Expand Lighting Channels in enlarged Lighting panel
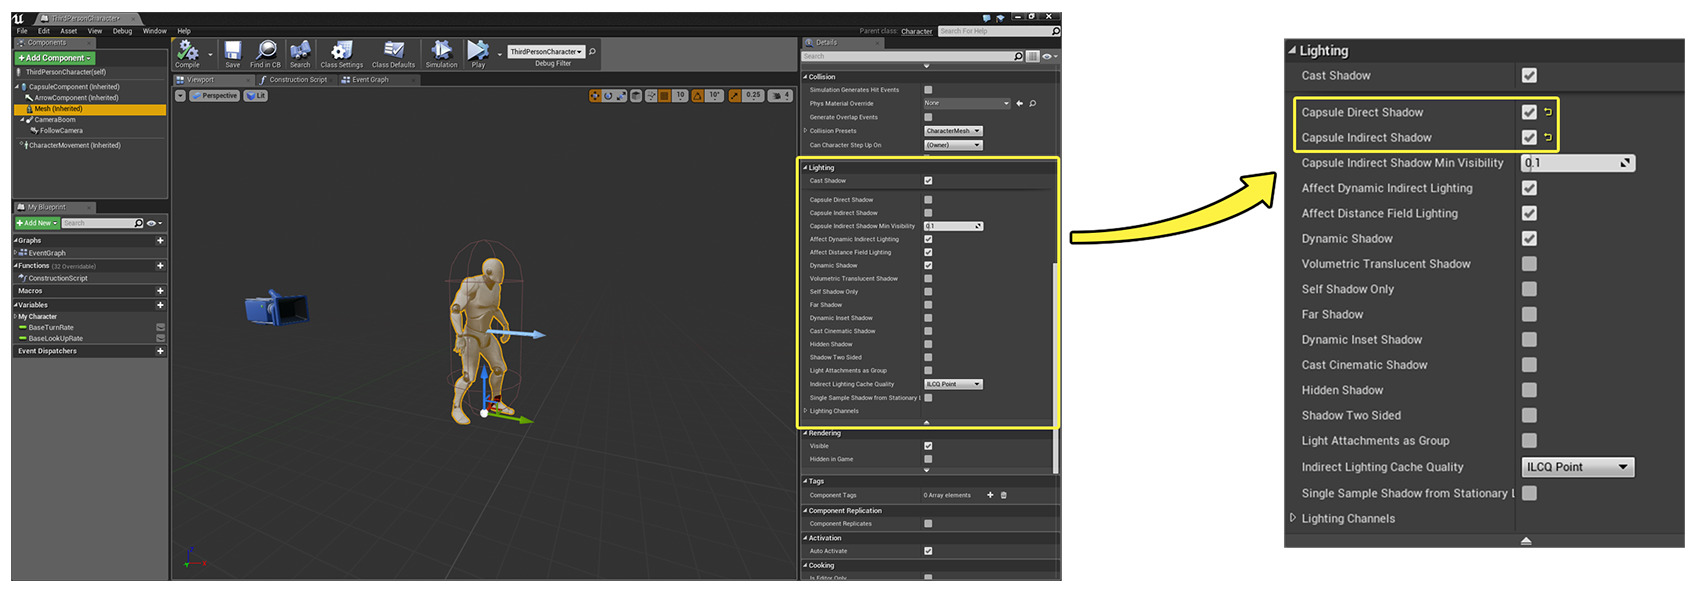 pos(1293,518)
